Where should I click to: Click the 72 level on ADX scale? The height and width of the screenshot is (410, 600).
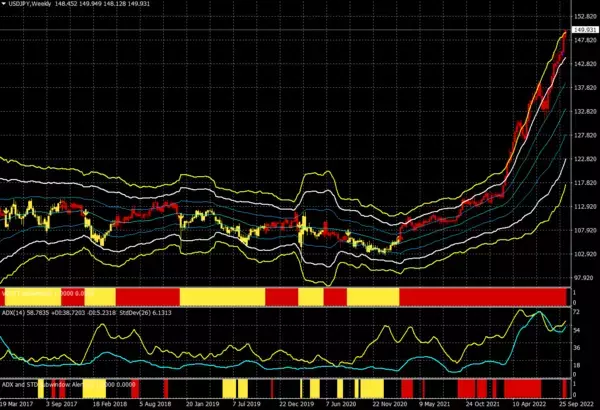[577, 313]
